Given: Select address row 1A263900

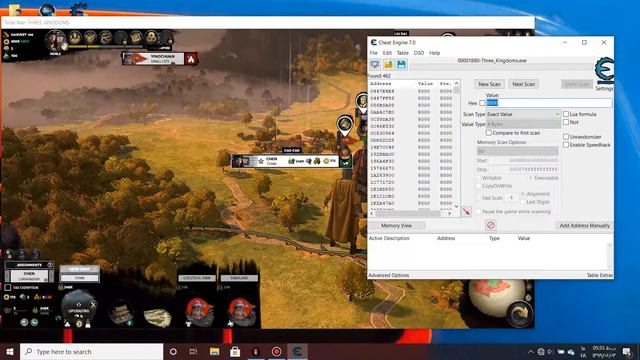Looking at the screenshot, I should tap(411, 175).
